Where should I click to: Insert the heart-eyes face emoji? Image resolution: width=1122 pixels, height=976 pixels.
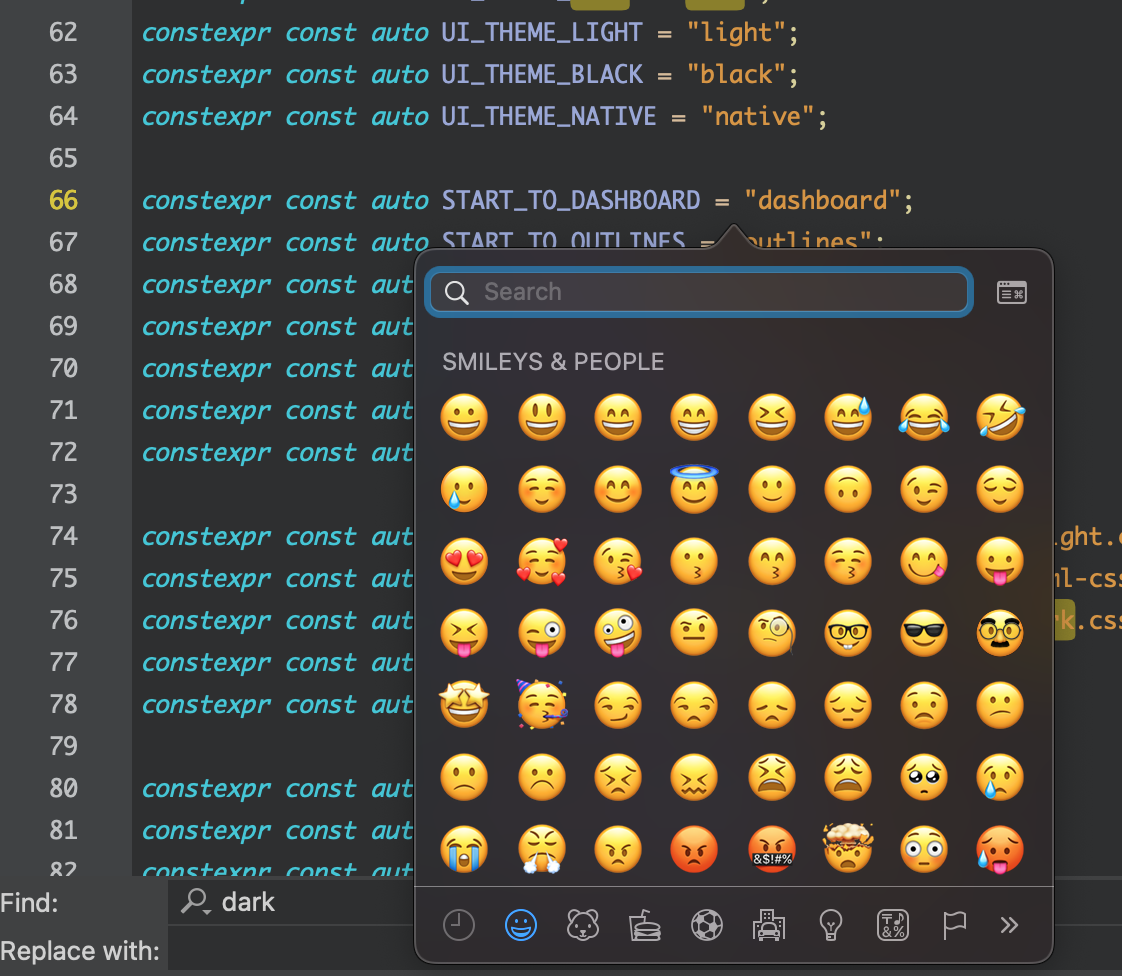[x=464, y=561]
